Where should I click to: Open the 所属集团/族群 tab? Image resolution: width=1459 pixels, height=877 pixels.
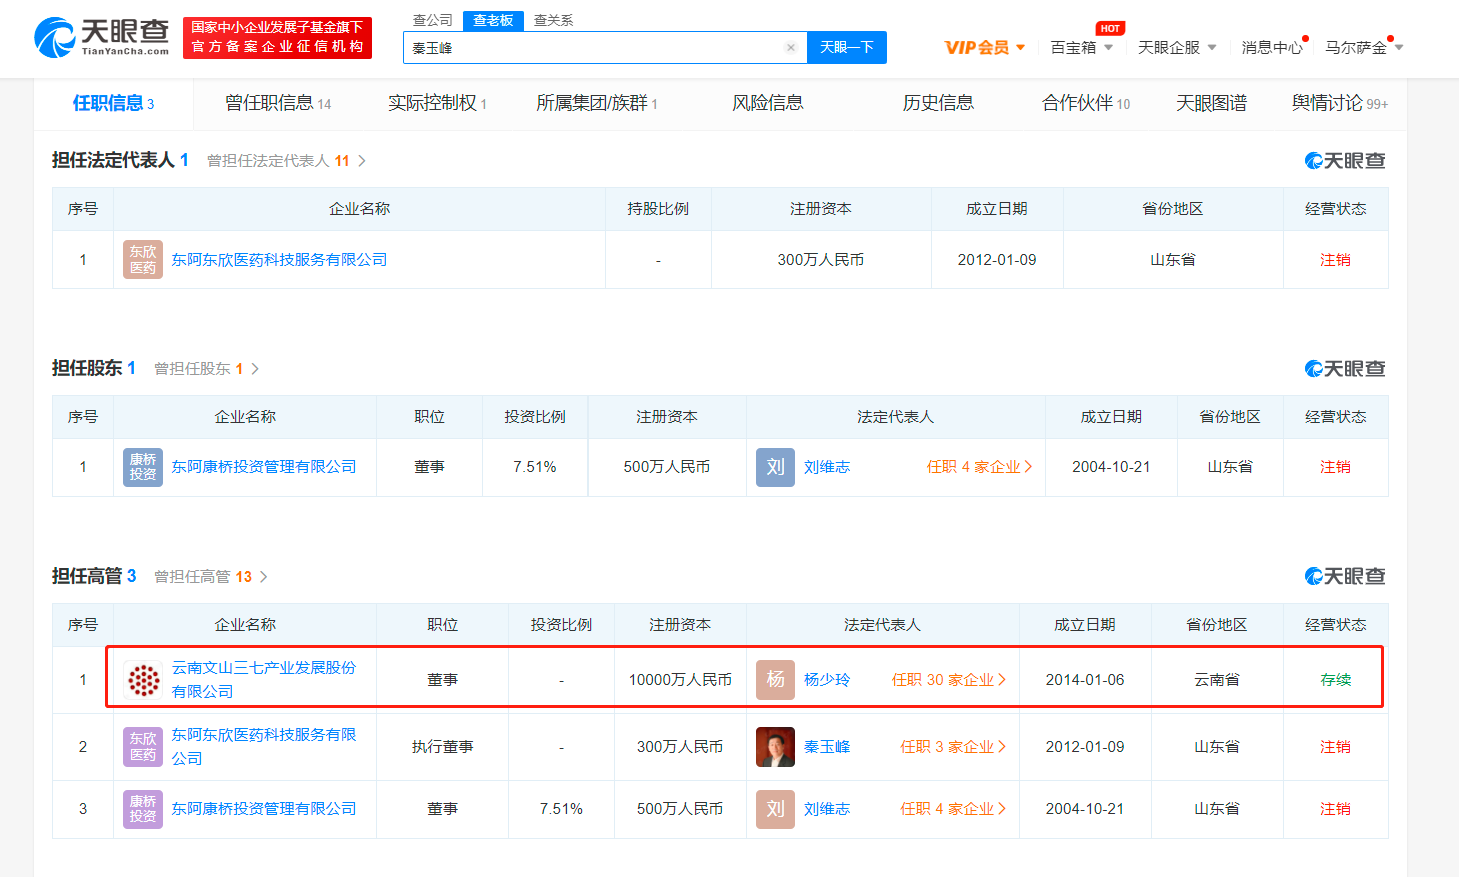point(596,103)
